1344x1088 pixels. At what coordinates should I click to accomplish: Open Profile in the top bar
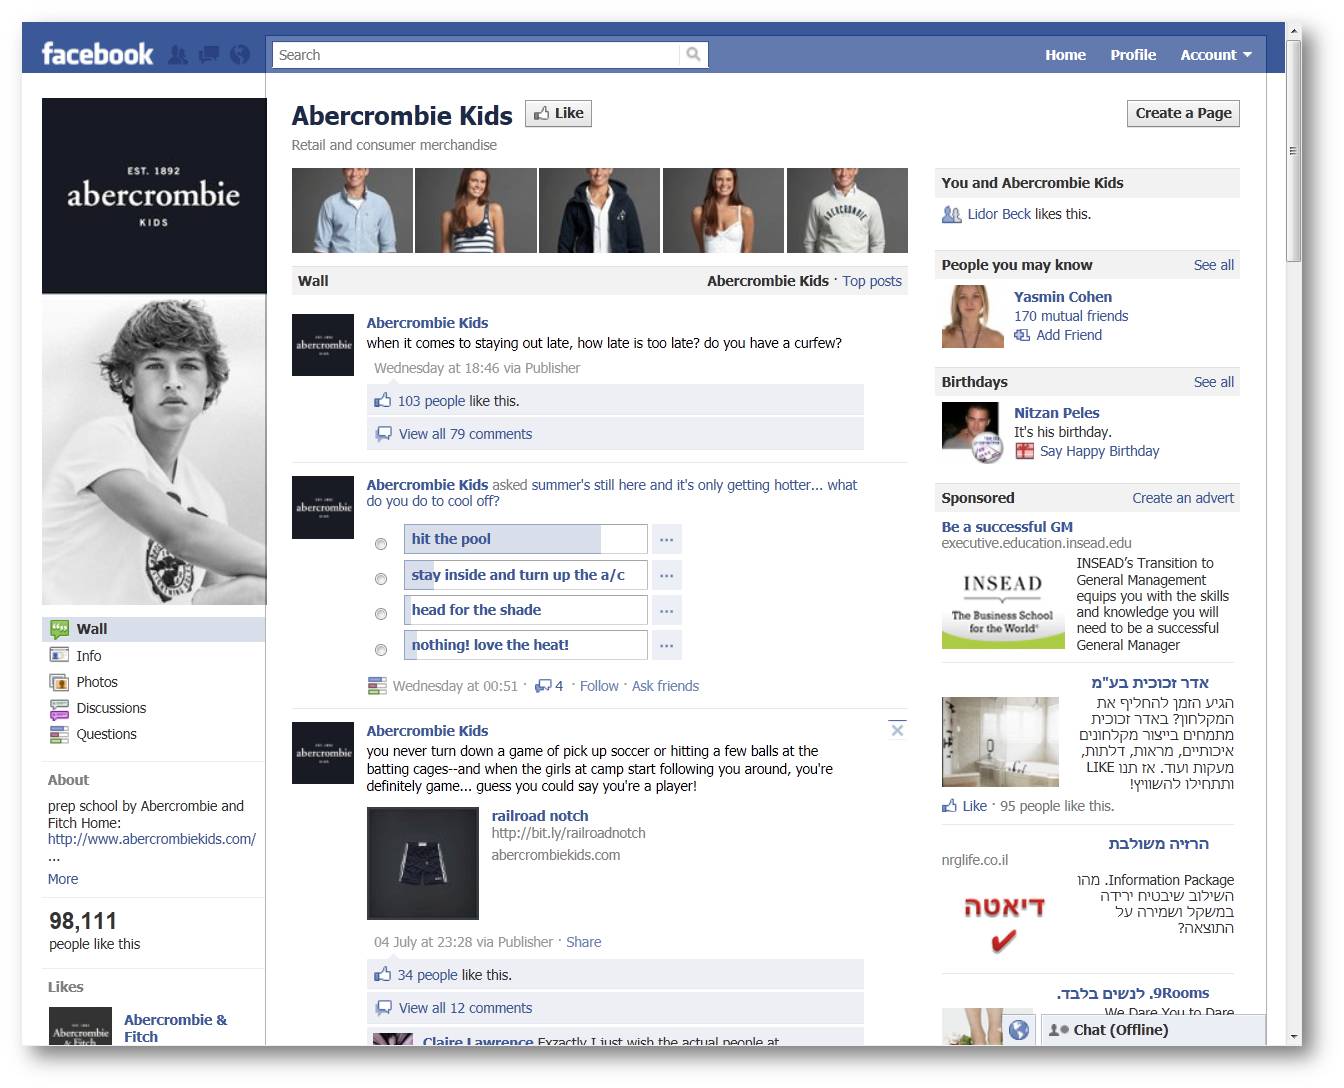[1133, 55]
